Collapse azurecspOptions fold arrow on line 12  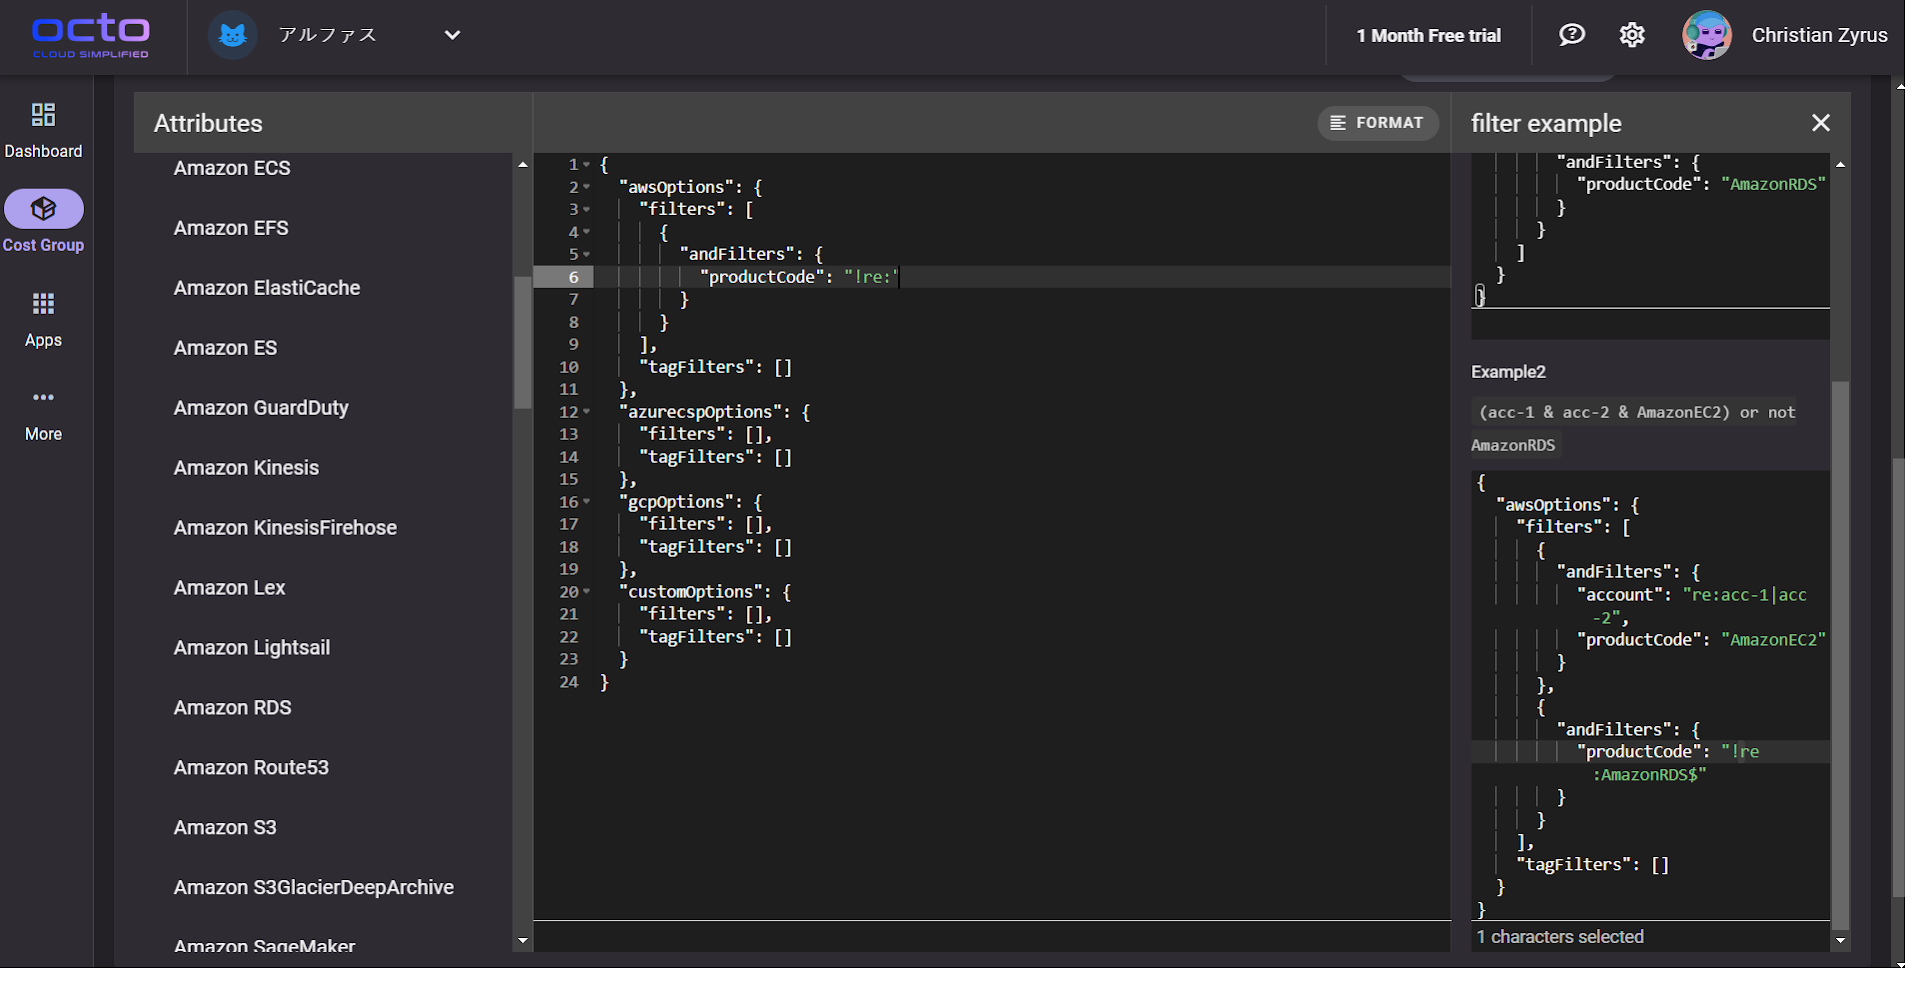[x=587, y=412]
